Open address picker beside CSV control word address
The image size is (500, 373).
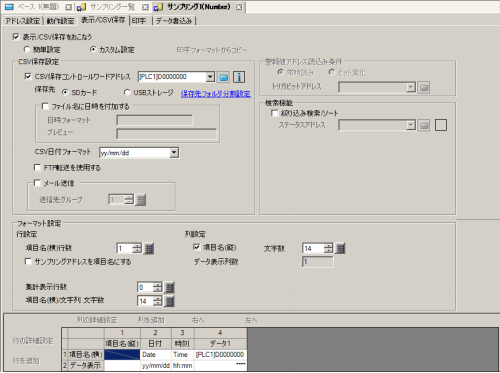click(224, 77)
